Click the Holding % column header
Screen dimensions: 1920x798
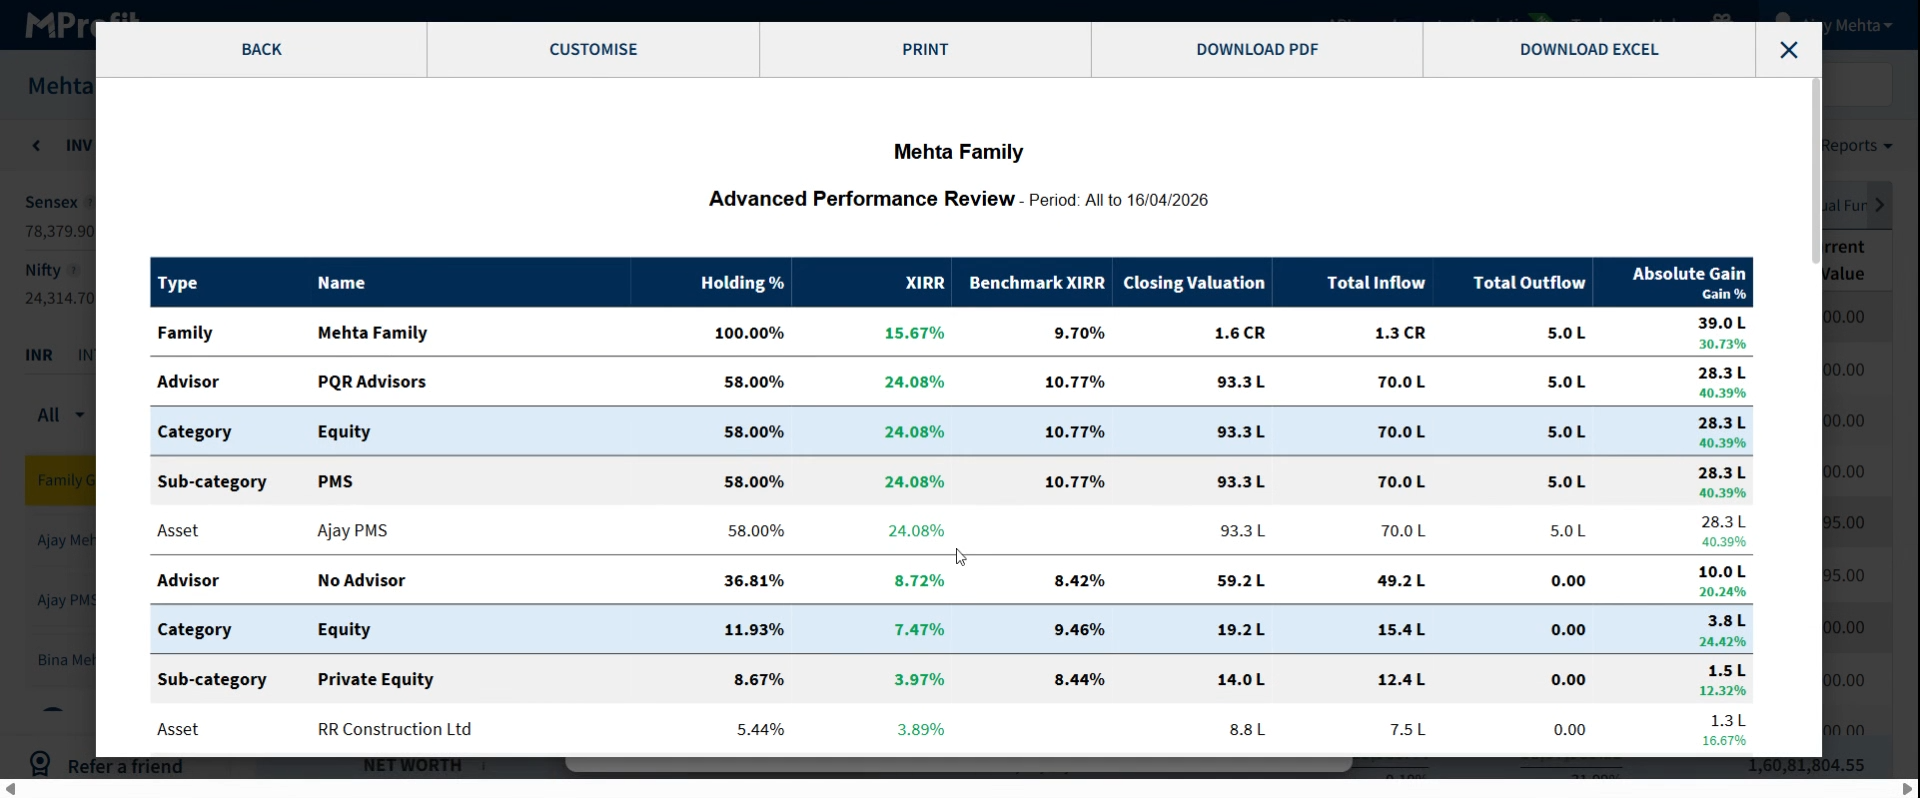(742, 283)
